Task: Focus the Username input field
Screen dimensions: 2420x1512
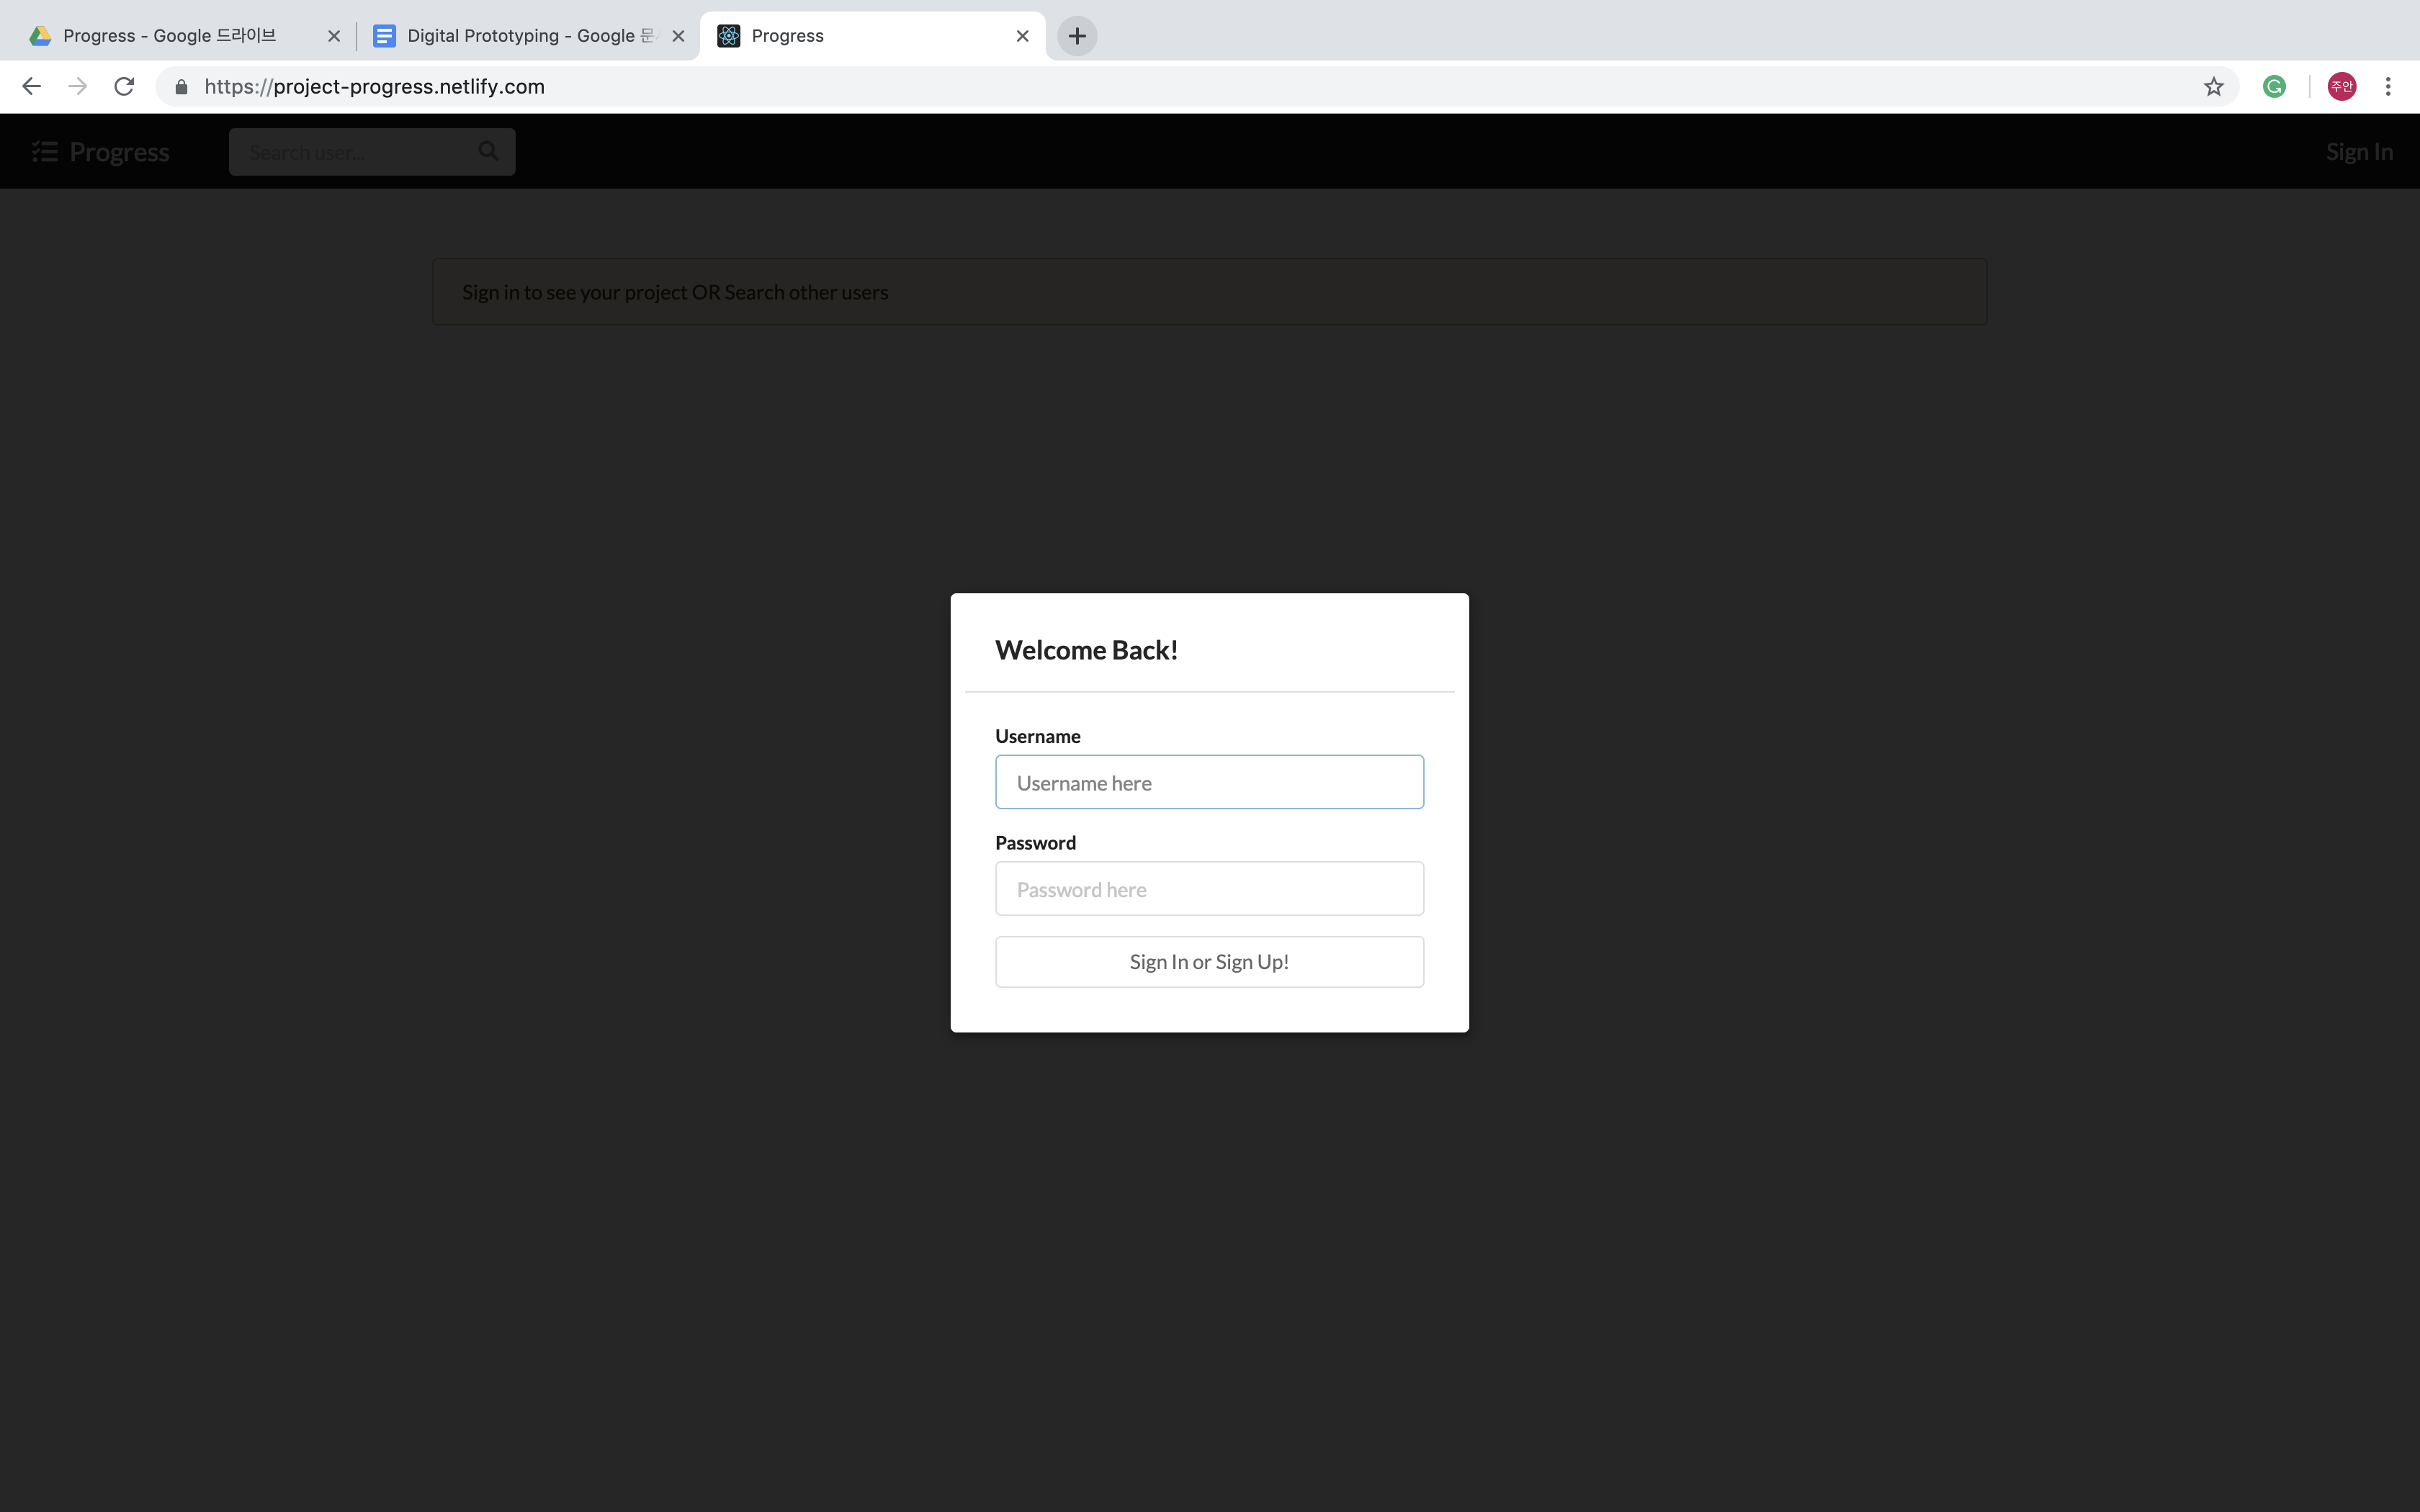Action: point(1209,782)
